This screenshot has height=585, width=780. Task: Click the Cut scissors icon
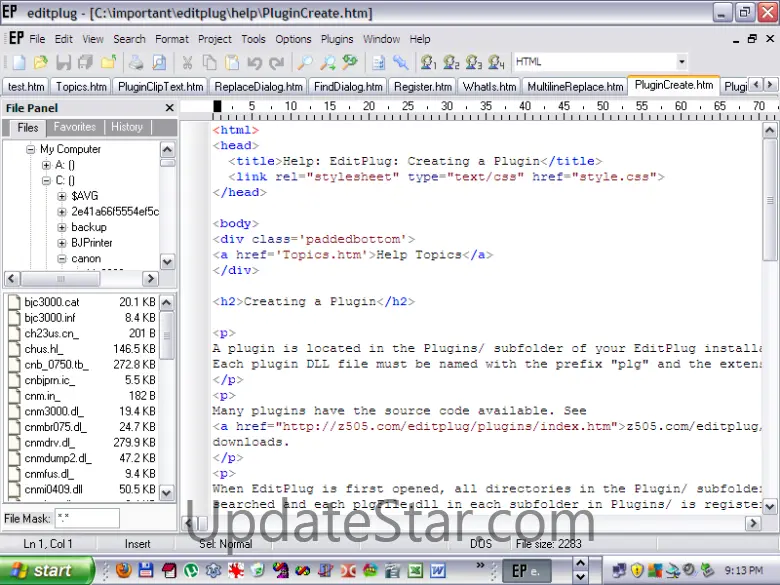click(x=187, y=62)
